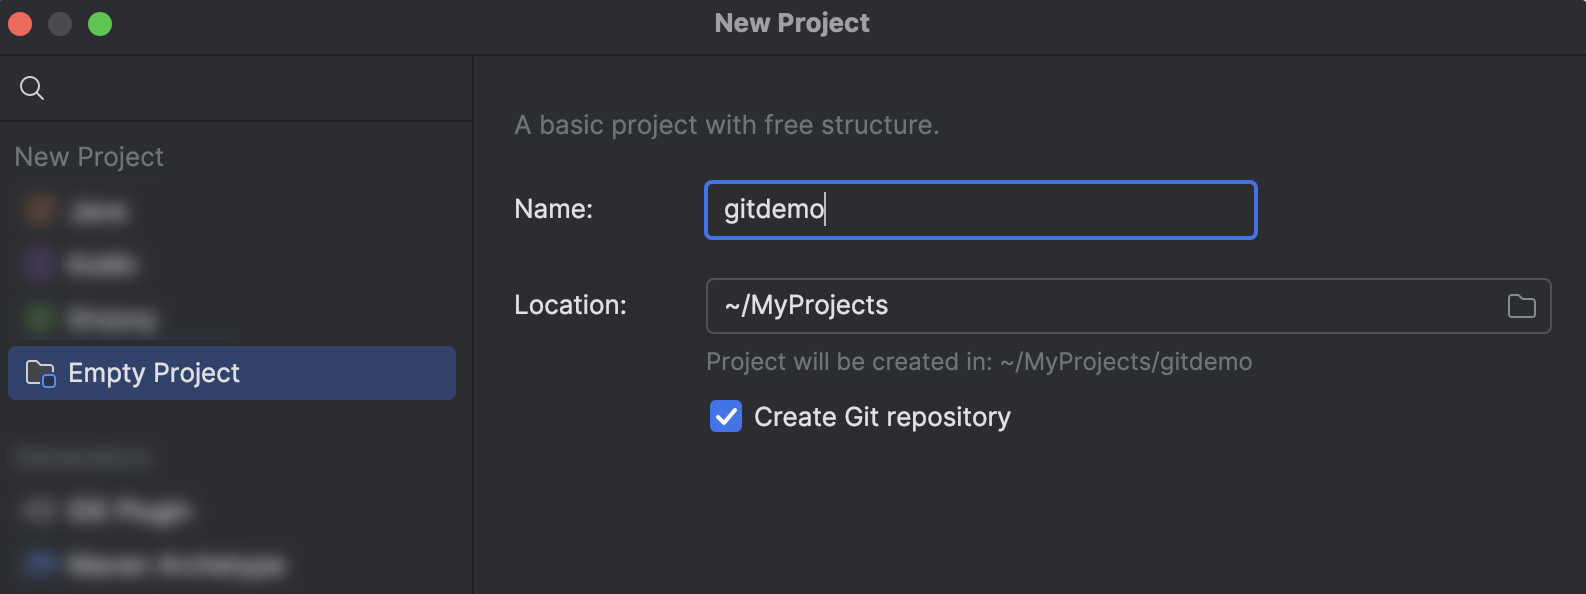Select the Java generator icon in the sidebar
The width and height of the screenshot is (1586, 594).
pos(40,211)
